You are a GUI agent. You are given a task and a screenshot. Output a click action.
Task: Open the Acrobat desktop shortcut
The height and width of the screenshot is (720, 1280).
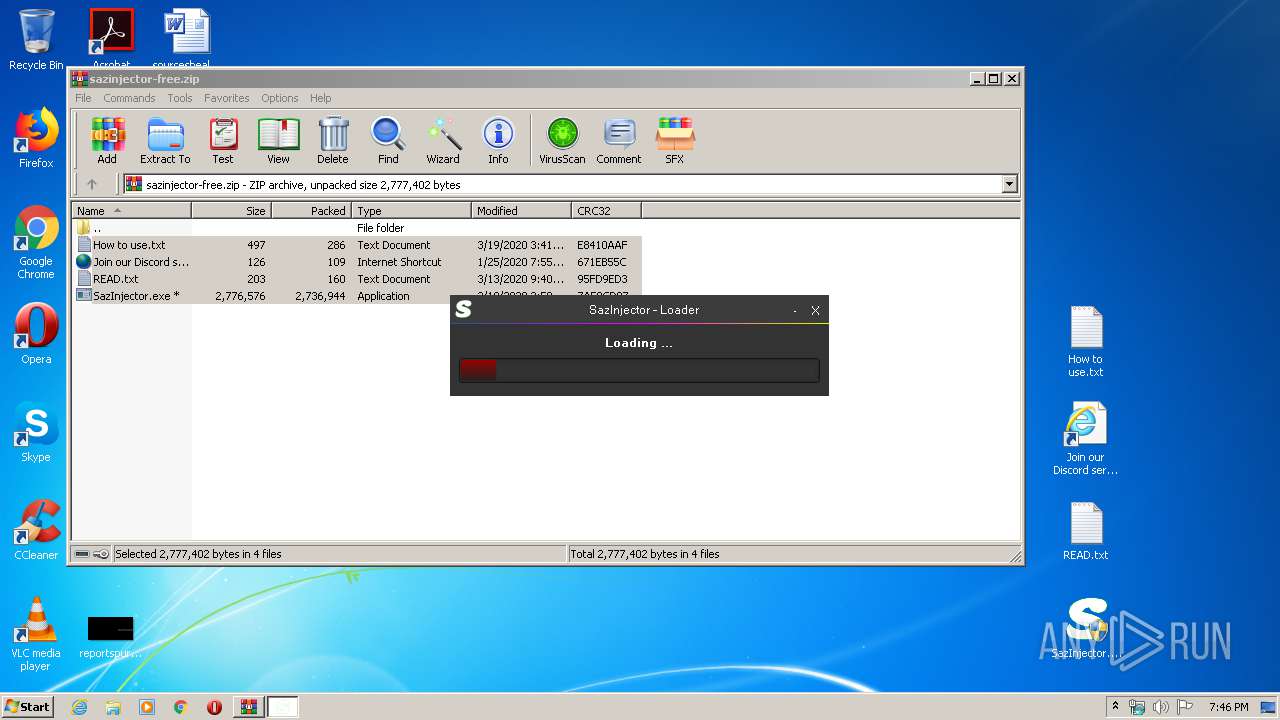pyautogui.click(x=111, y=40)
